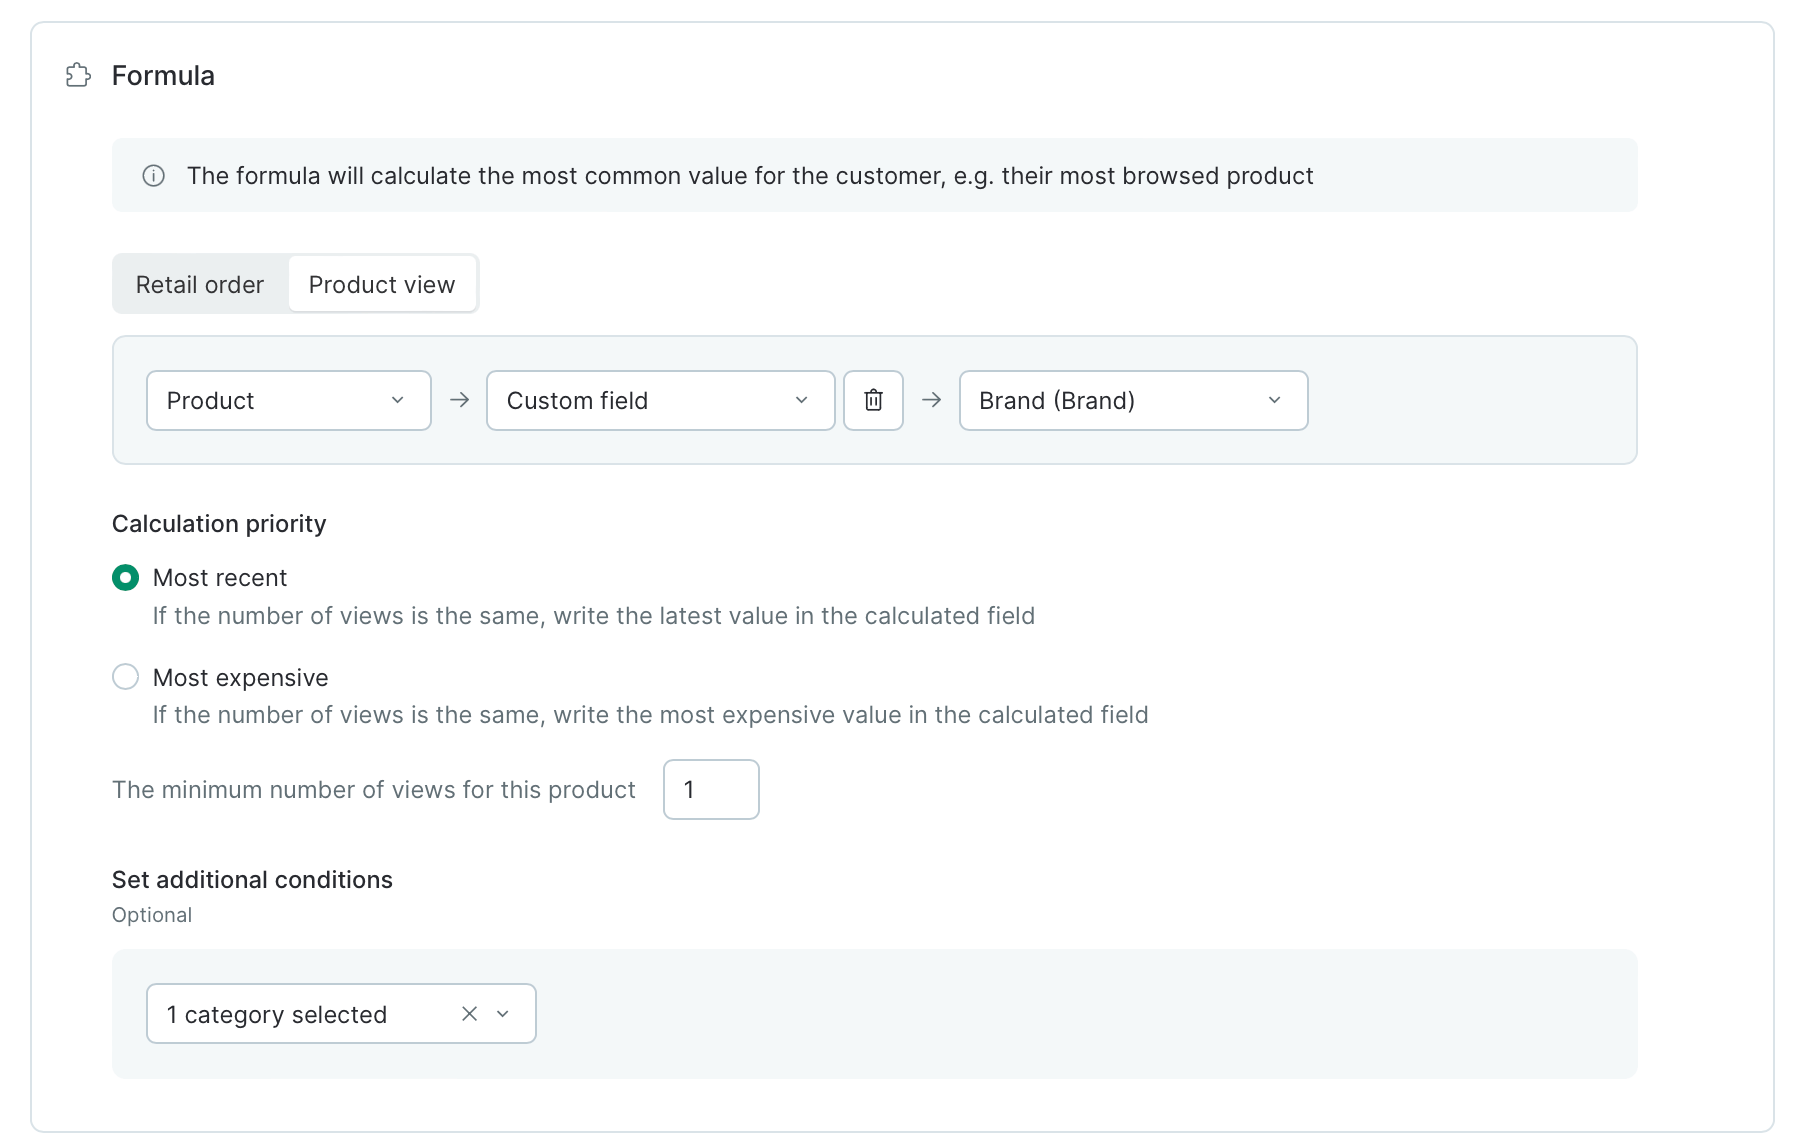Click the arrow before the Brand (Brand) dropdown
Image resolution: width=1804 pixels, height=1144 pixels.
pos(931,400)
